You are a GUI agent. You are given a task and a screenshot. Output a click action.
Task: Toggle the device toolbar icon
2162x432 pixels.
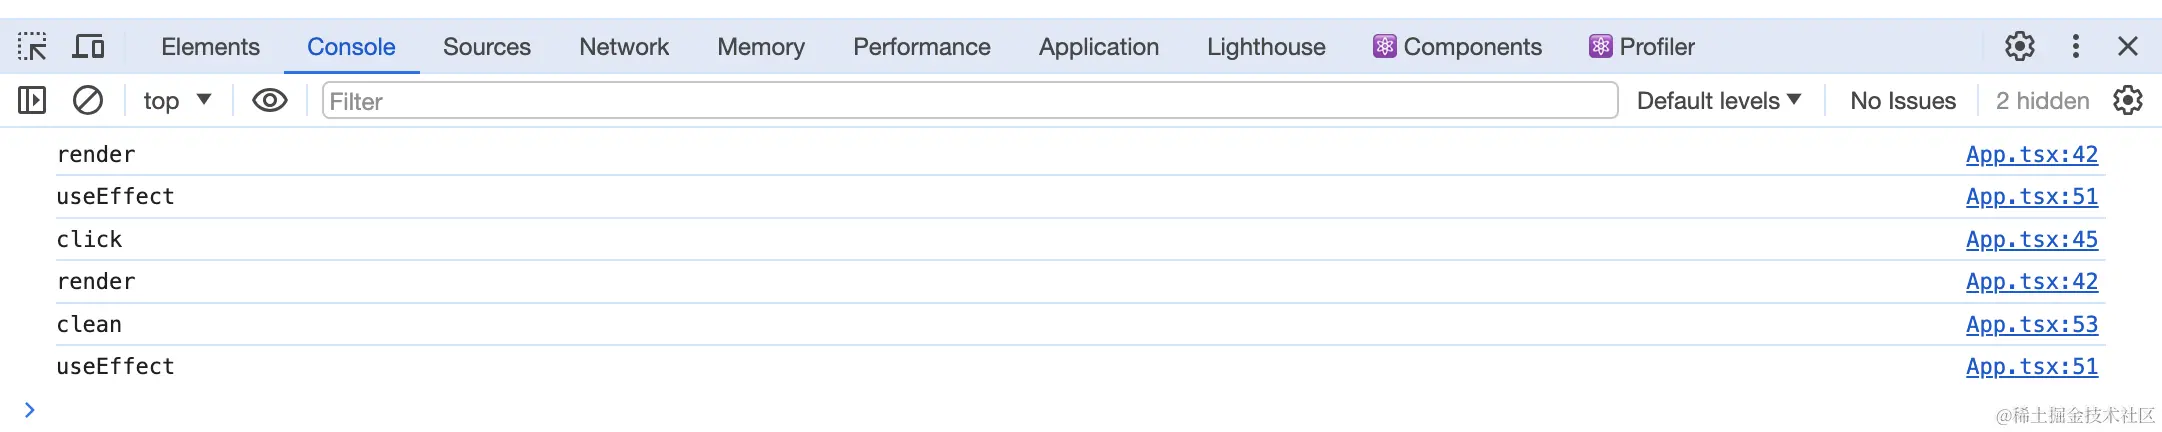point(89,47)
